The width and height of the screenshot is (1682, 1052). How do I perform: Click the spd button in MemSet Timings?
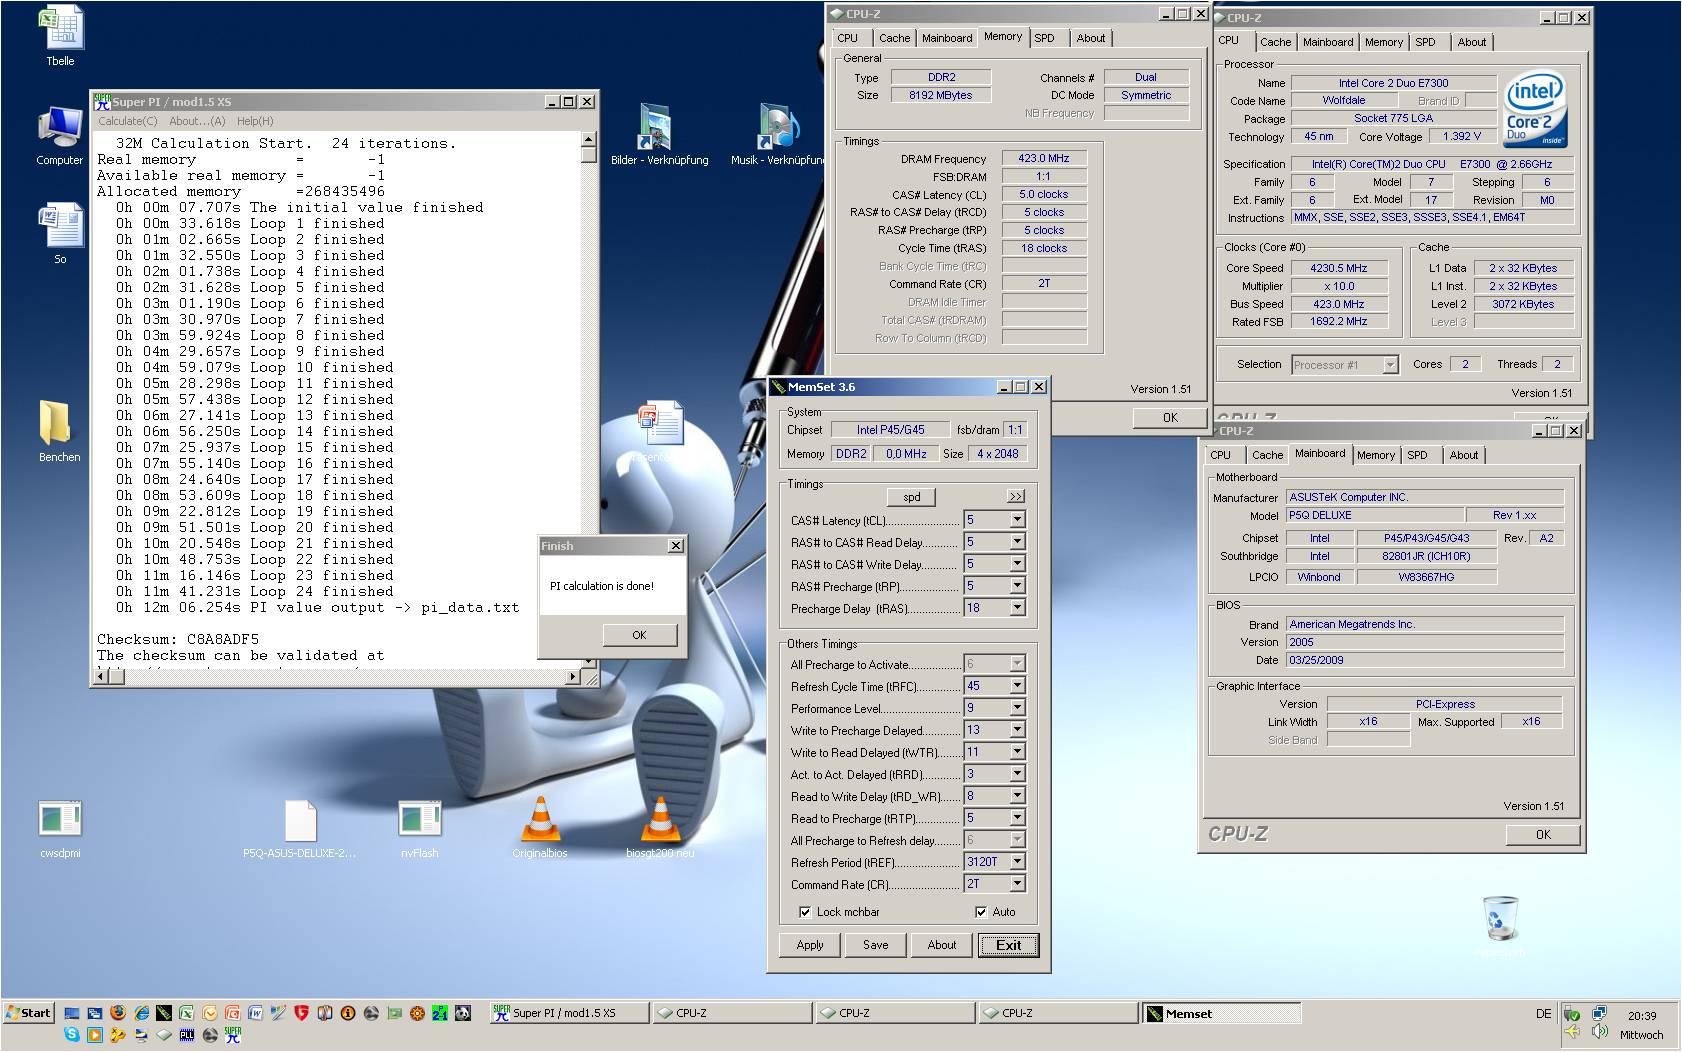(912, 497)
